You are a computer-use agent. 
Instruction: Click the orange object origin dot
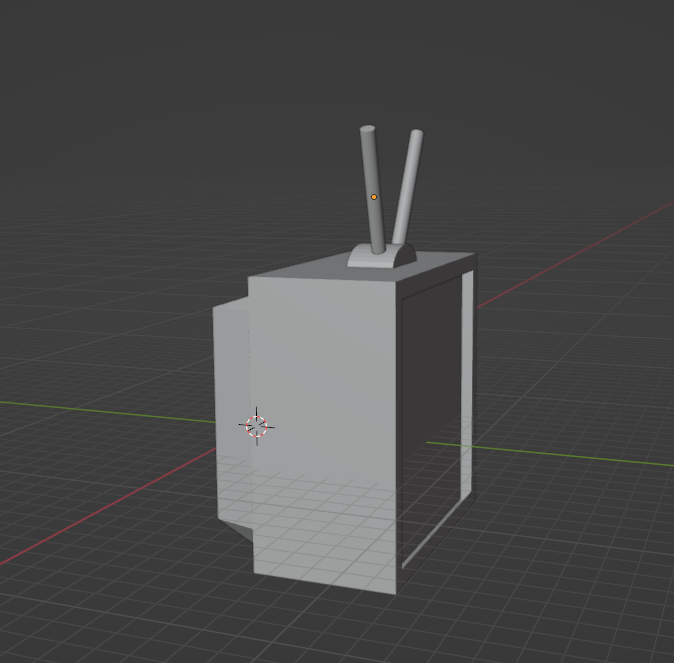374,197
